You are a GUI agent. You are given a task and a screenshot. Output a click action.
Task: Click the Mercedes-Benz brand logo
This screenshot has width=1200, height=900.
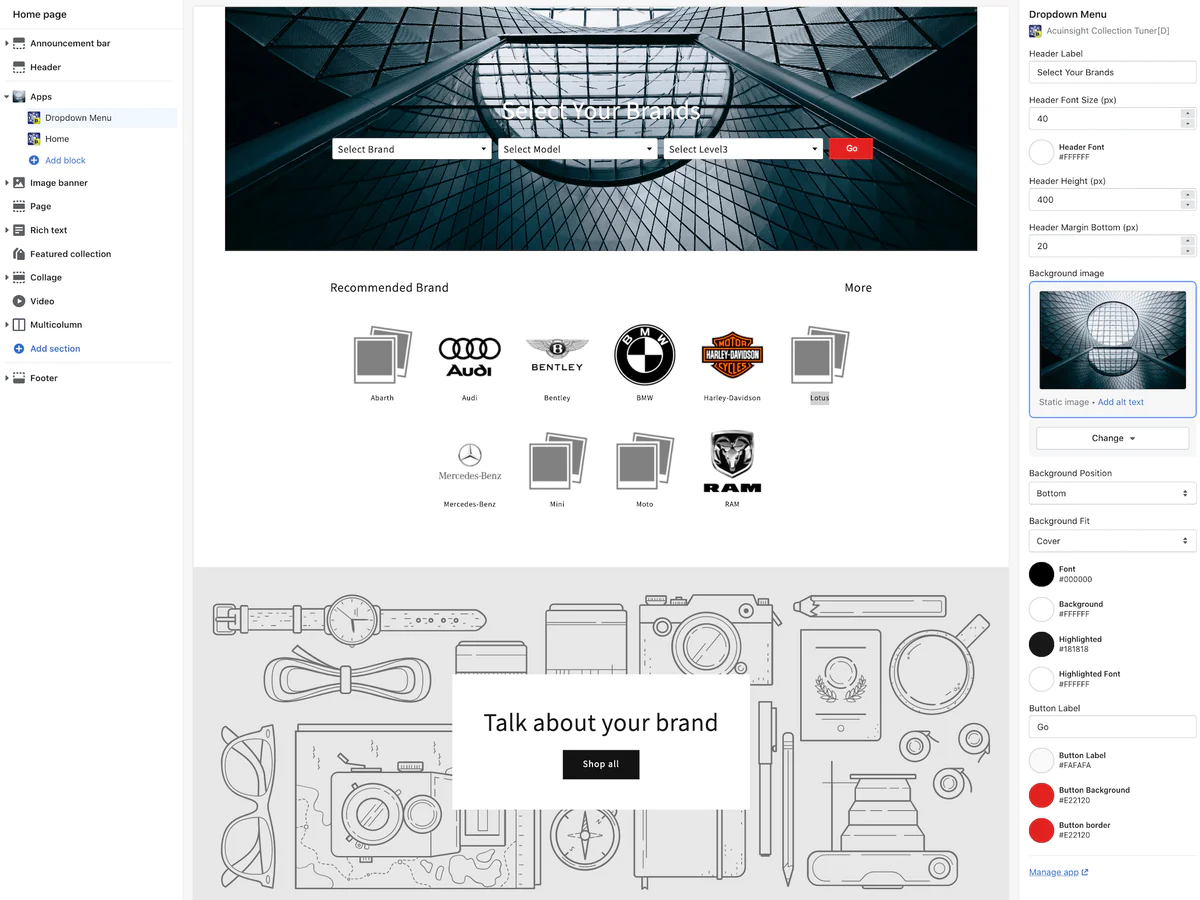click(470, 462)
